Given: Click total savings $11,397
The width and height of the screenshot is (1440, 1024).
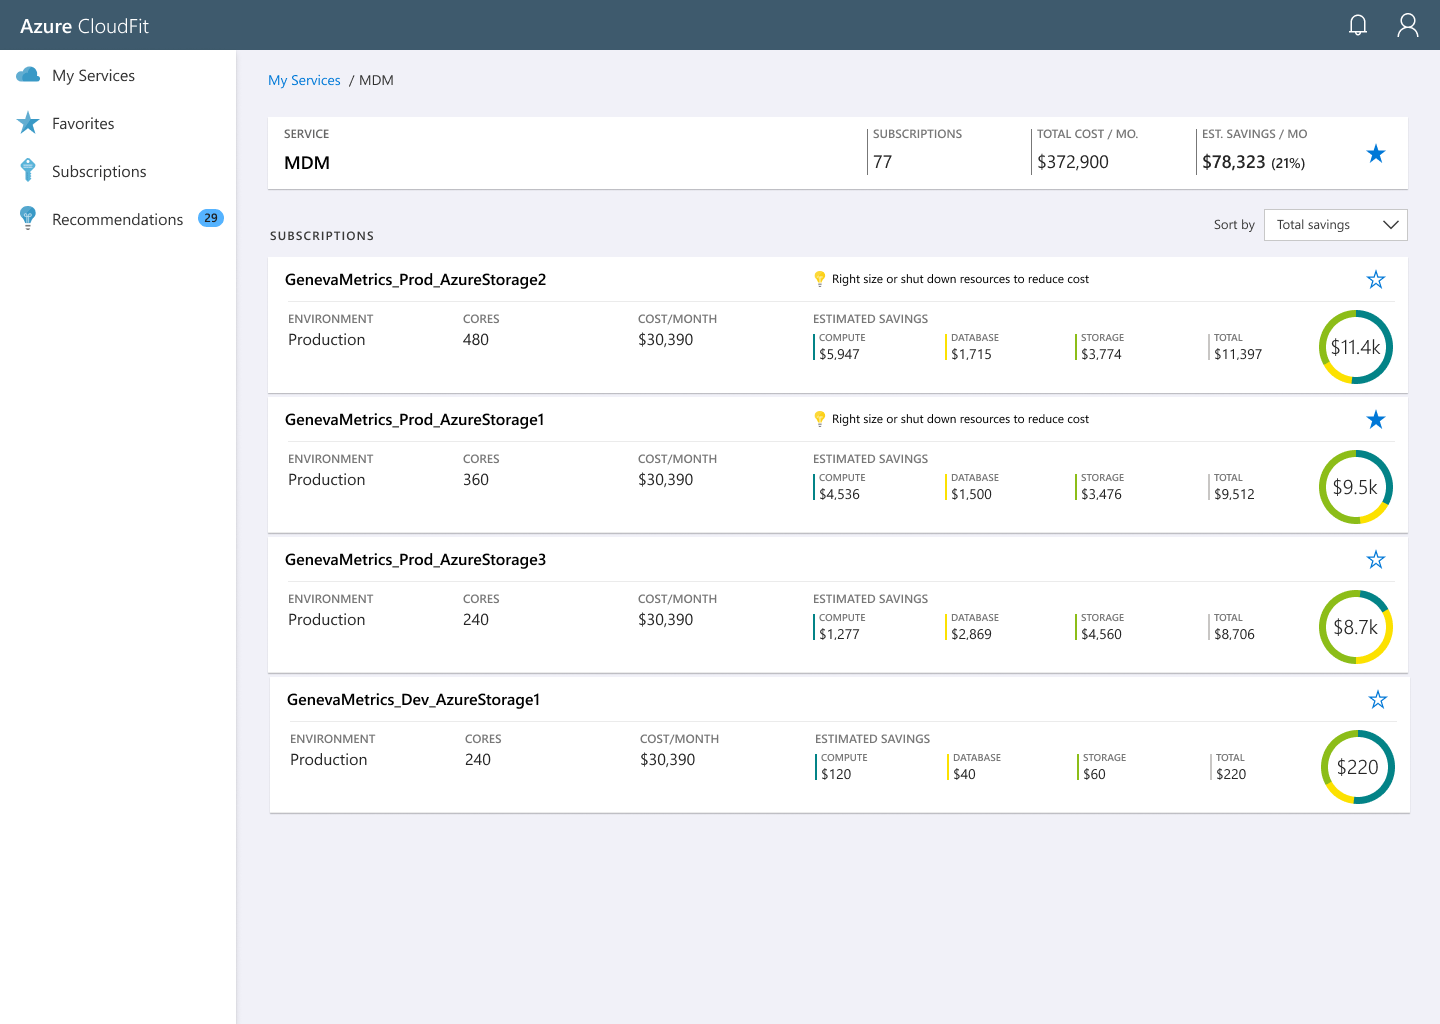Looking at the screenshot, I should [x=1238, y=354].
